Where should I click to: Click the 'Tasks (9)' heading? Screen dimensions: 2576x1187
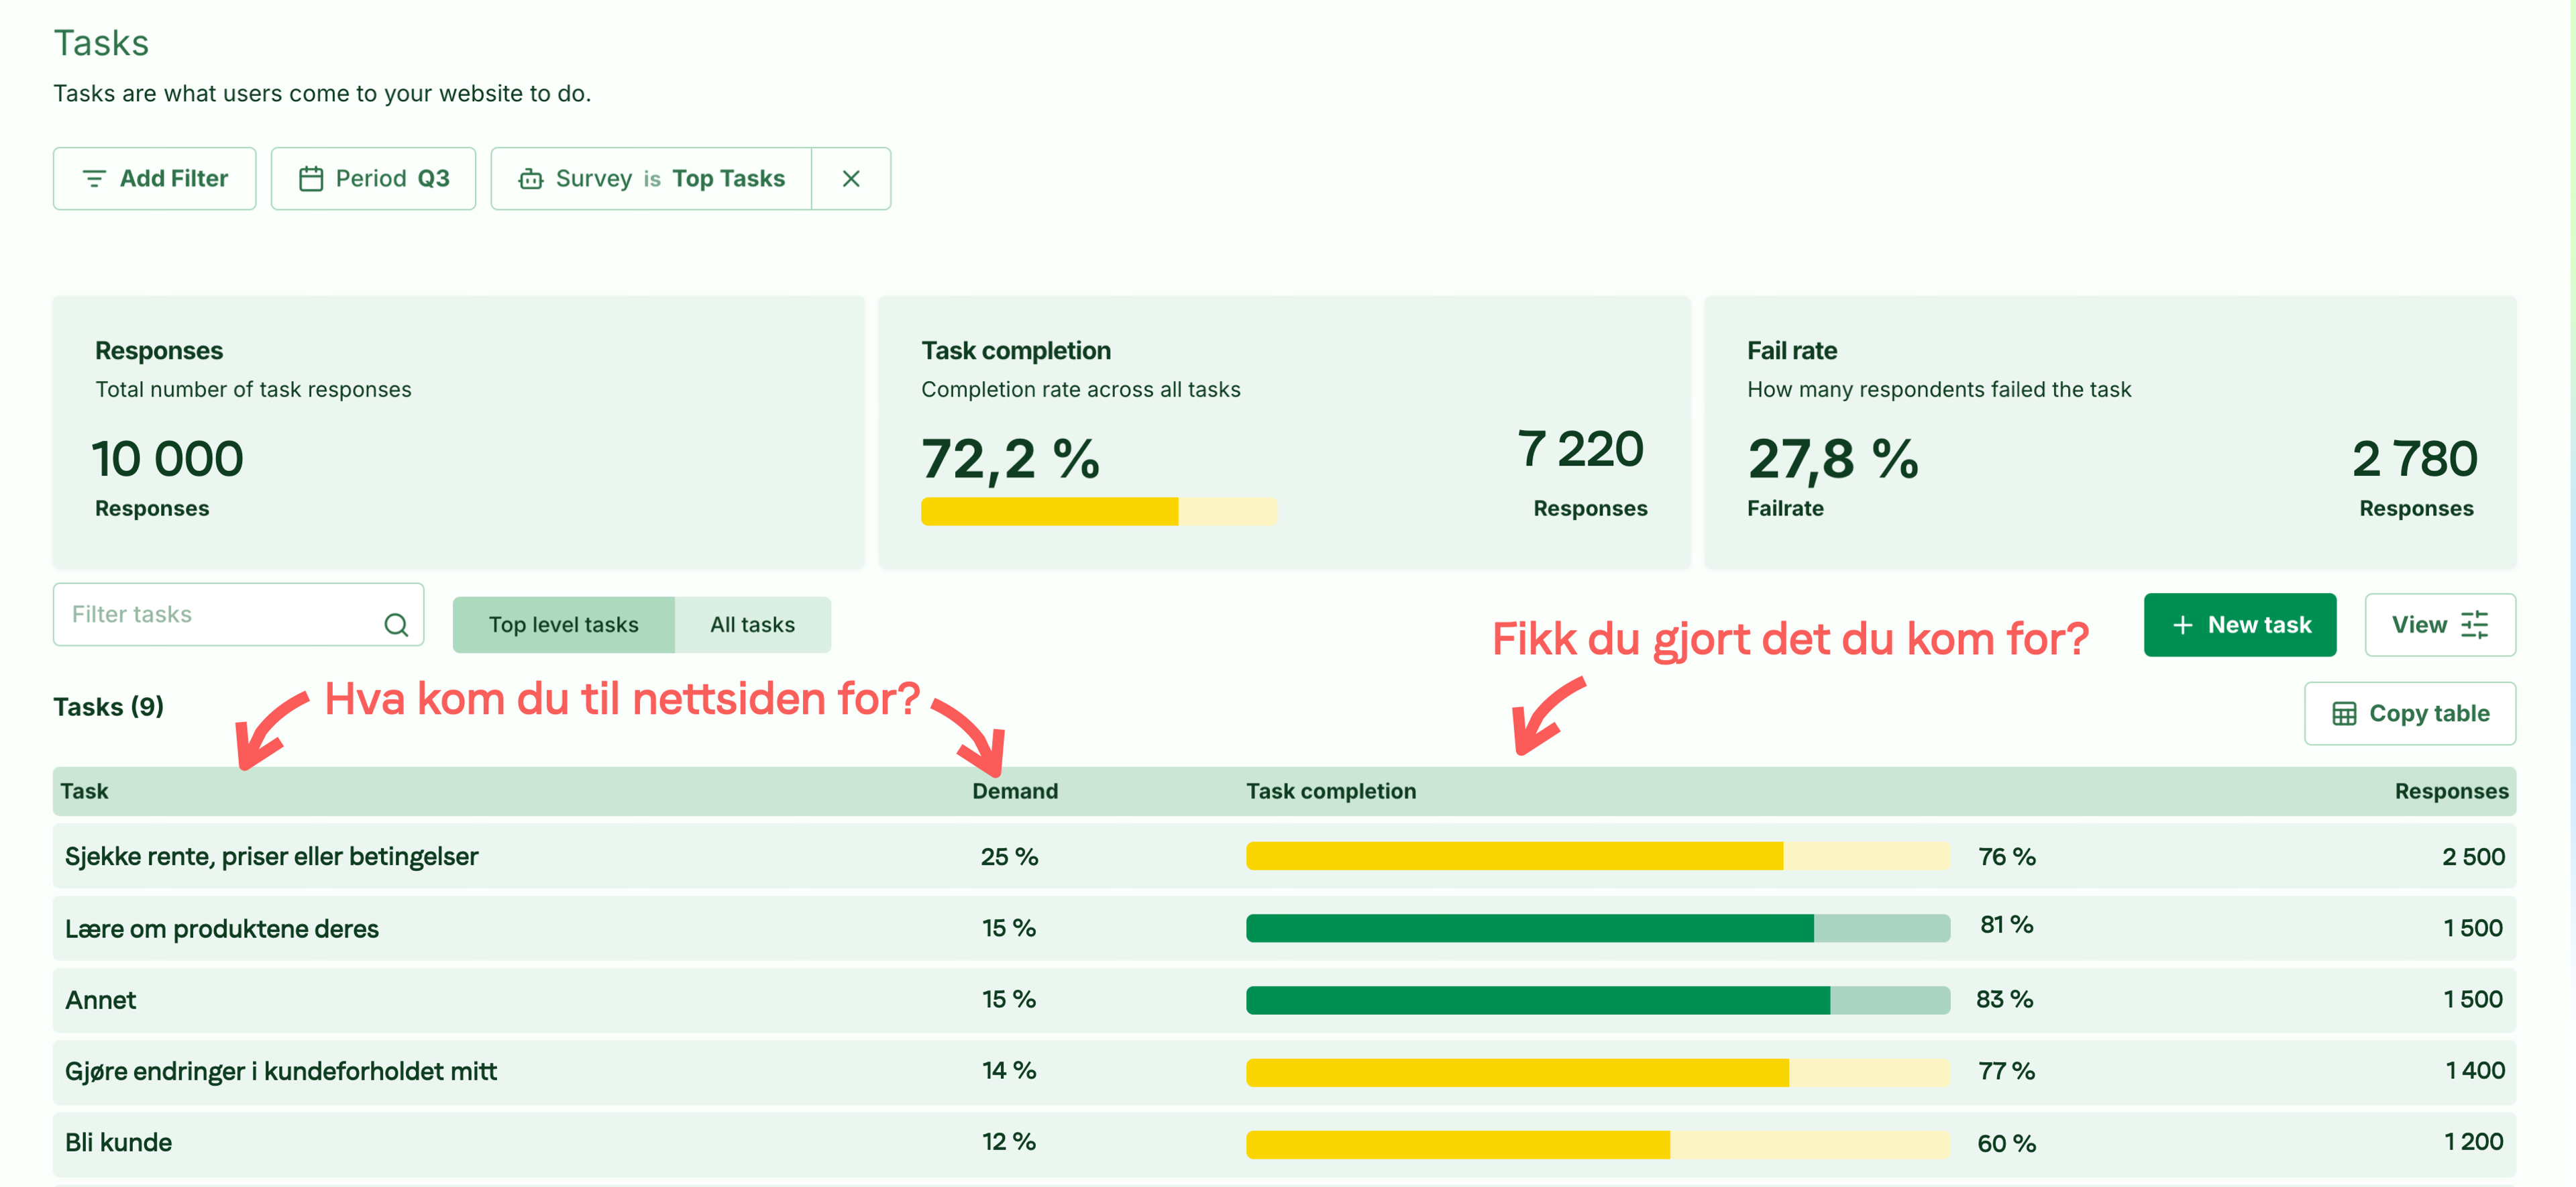pos(108,707)
